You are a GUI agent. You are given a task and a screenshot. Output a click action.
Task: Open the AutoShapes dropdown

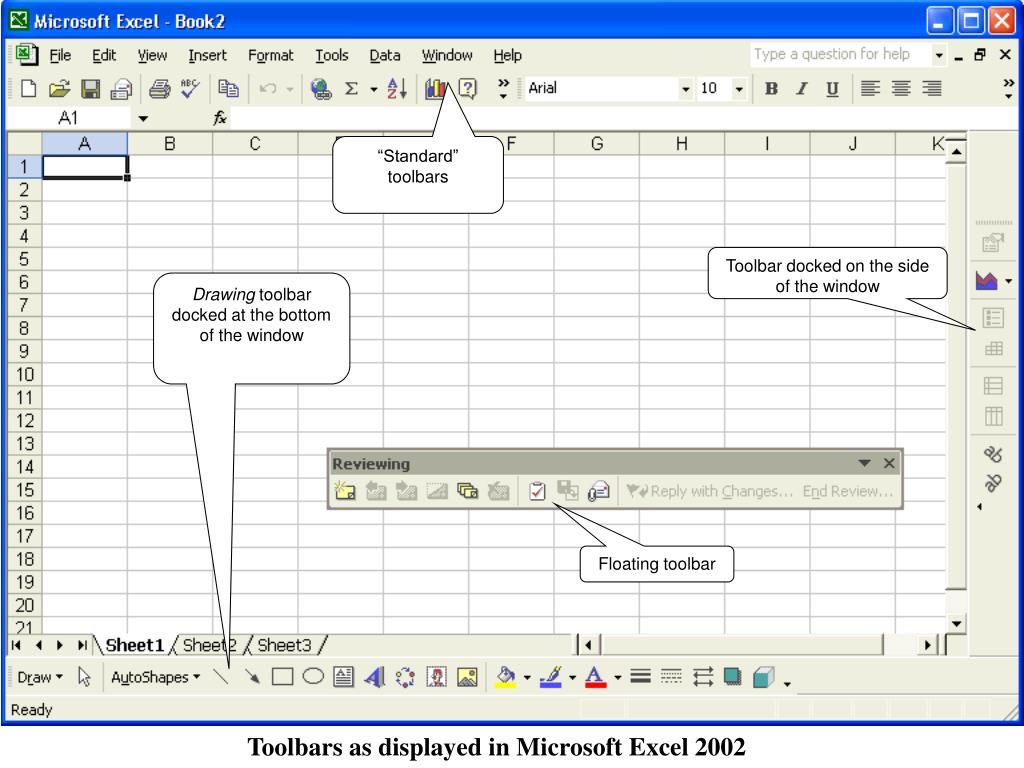(155, 677)
